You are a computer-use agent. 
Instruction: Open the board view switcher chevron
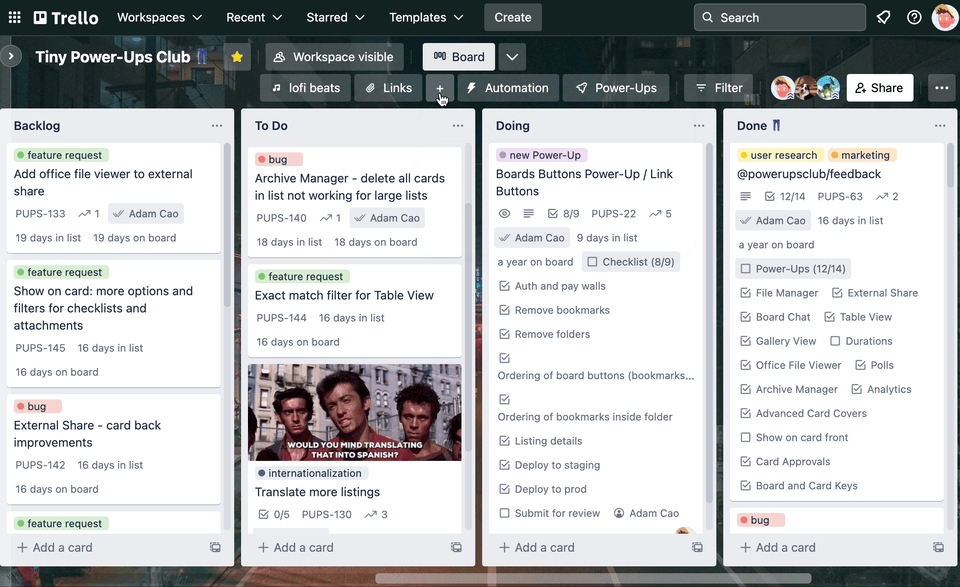pyautogui.click(x=512, y=57)
